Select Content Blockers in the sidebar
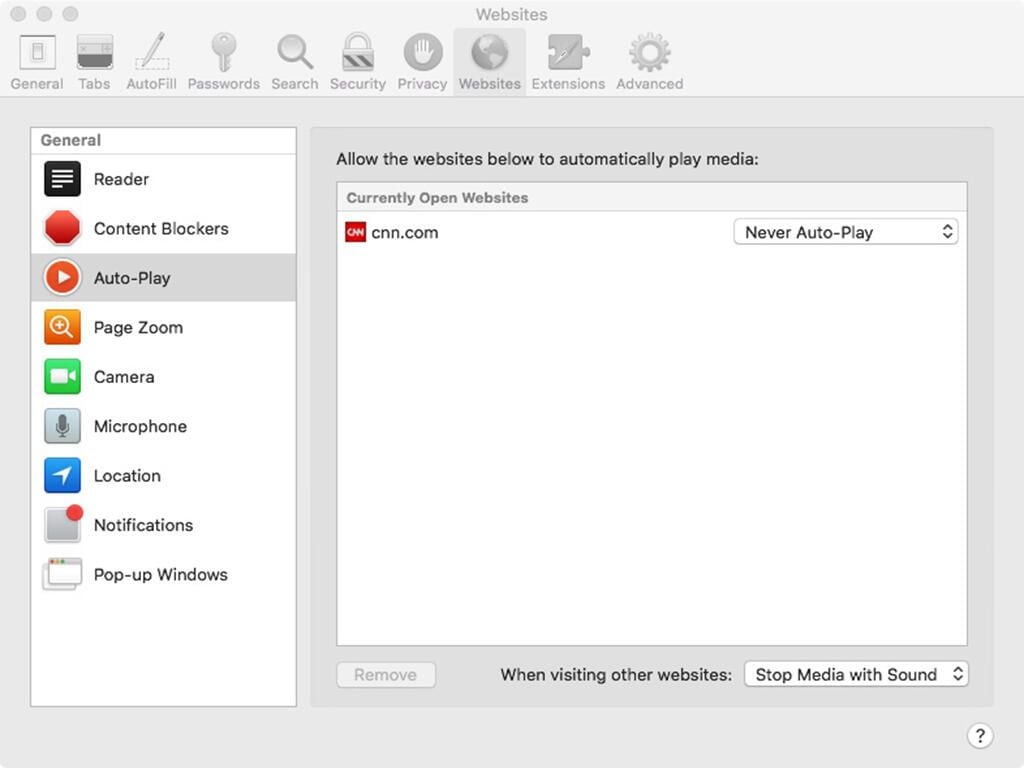The height and width of the screenshot is (768, 1024). point(163,229)
